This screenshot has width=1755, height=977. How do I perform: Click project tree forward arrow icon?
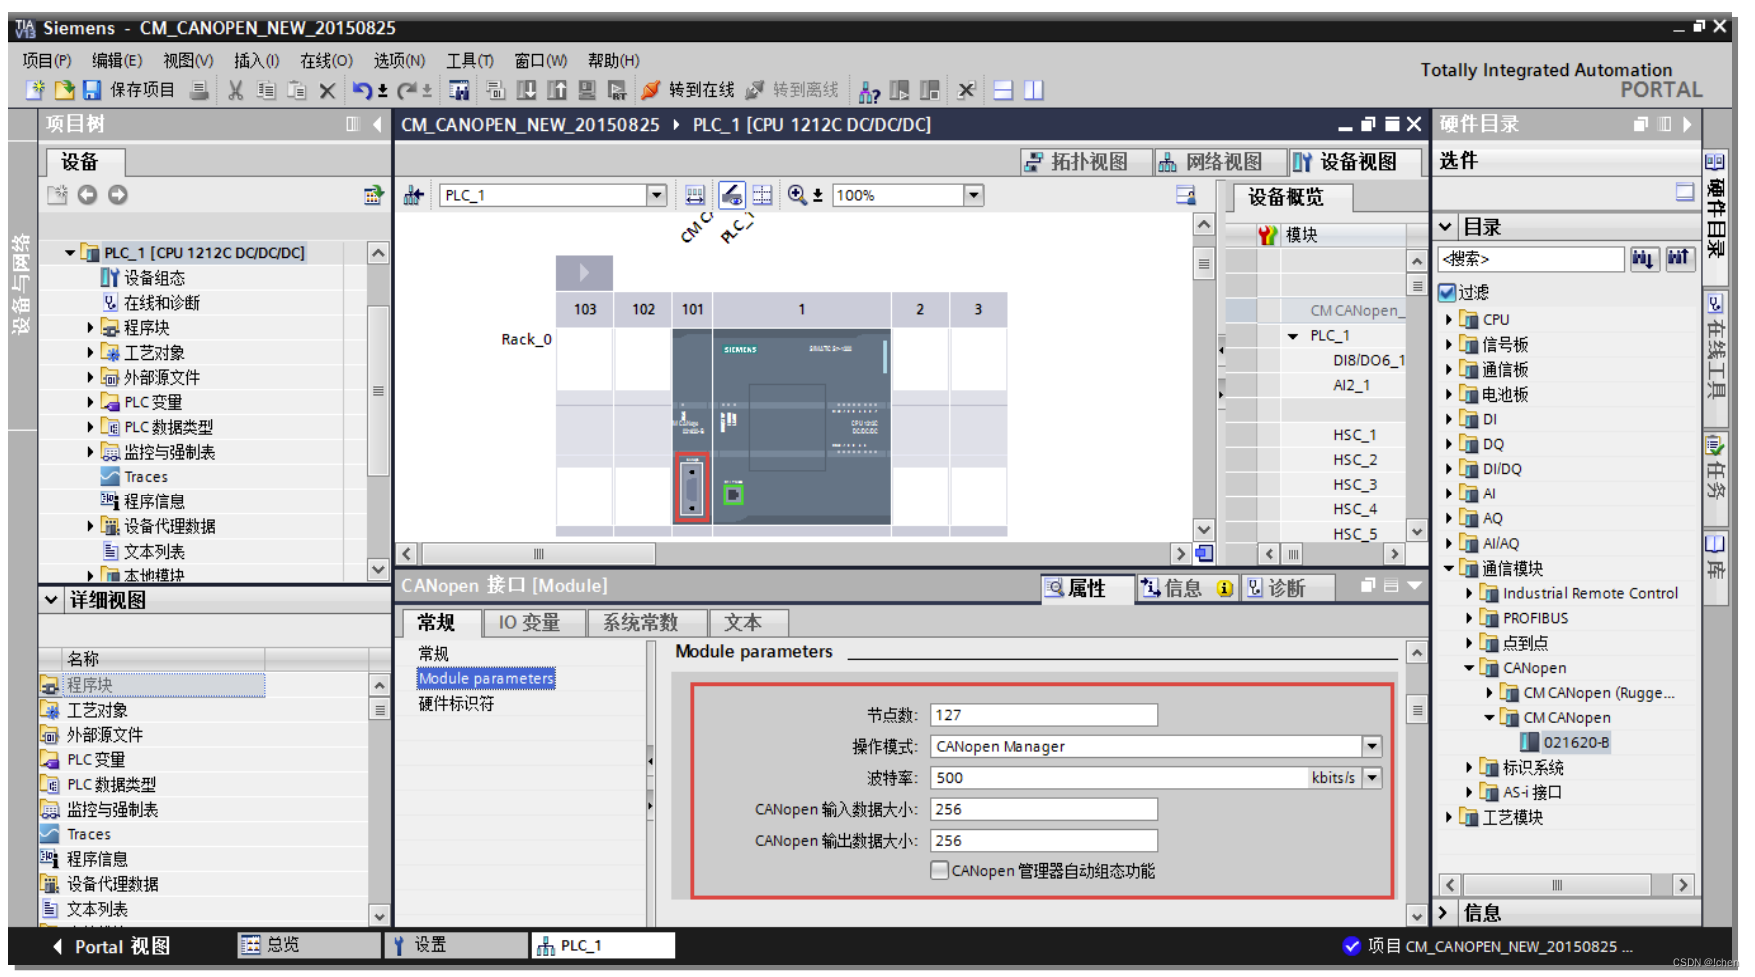point(118,195)
